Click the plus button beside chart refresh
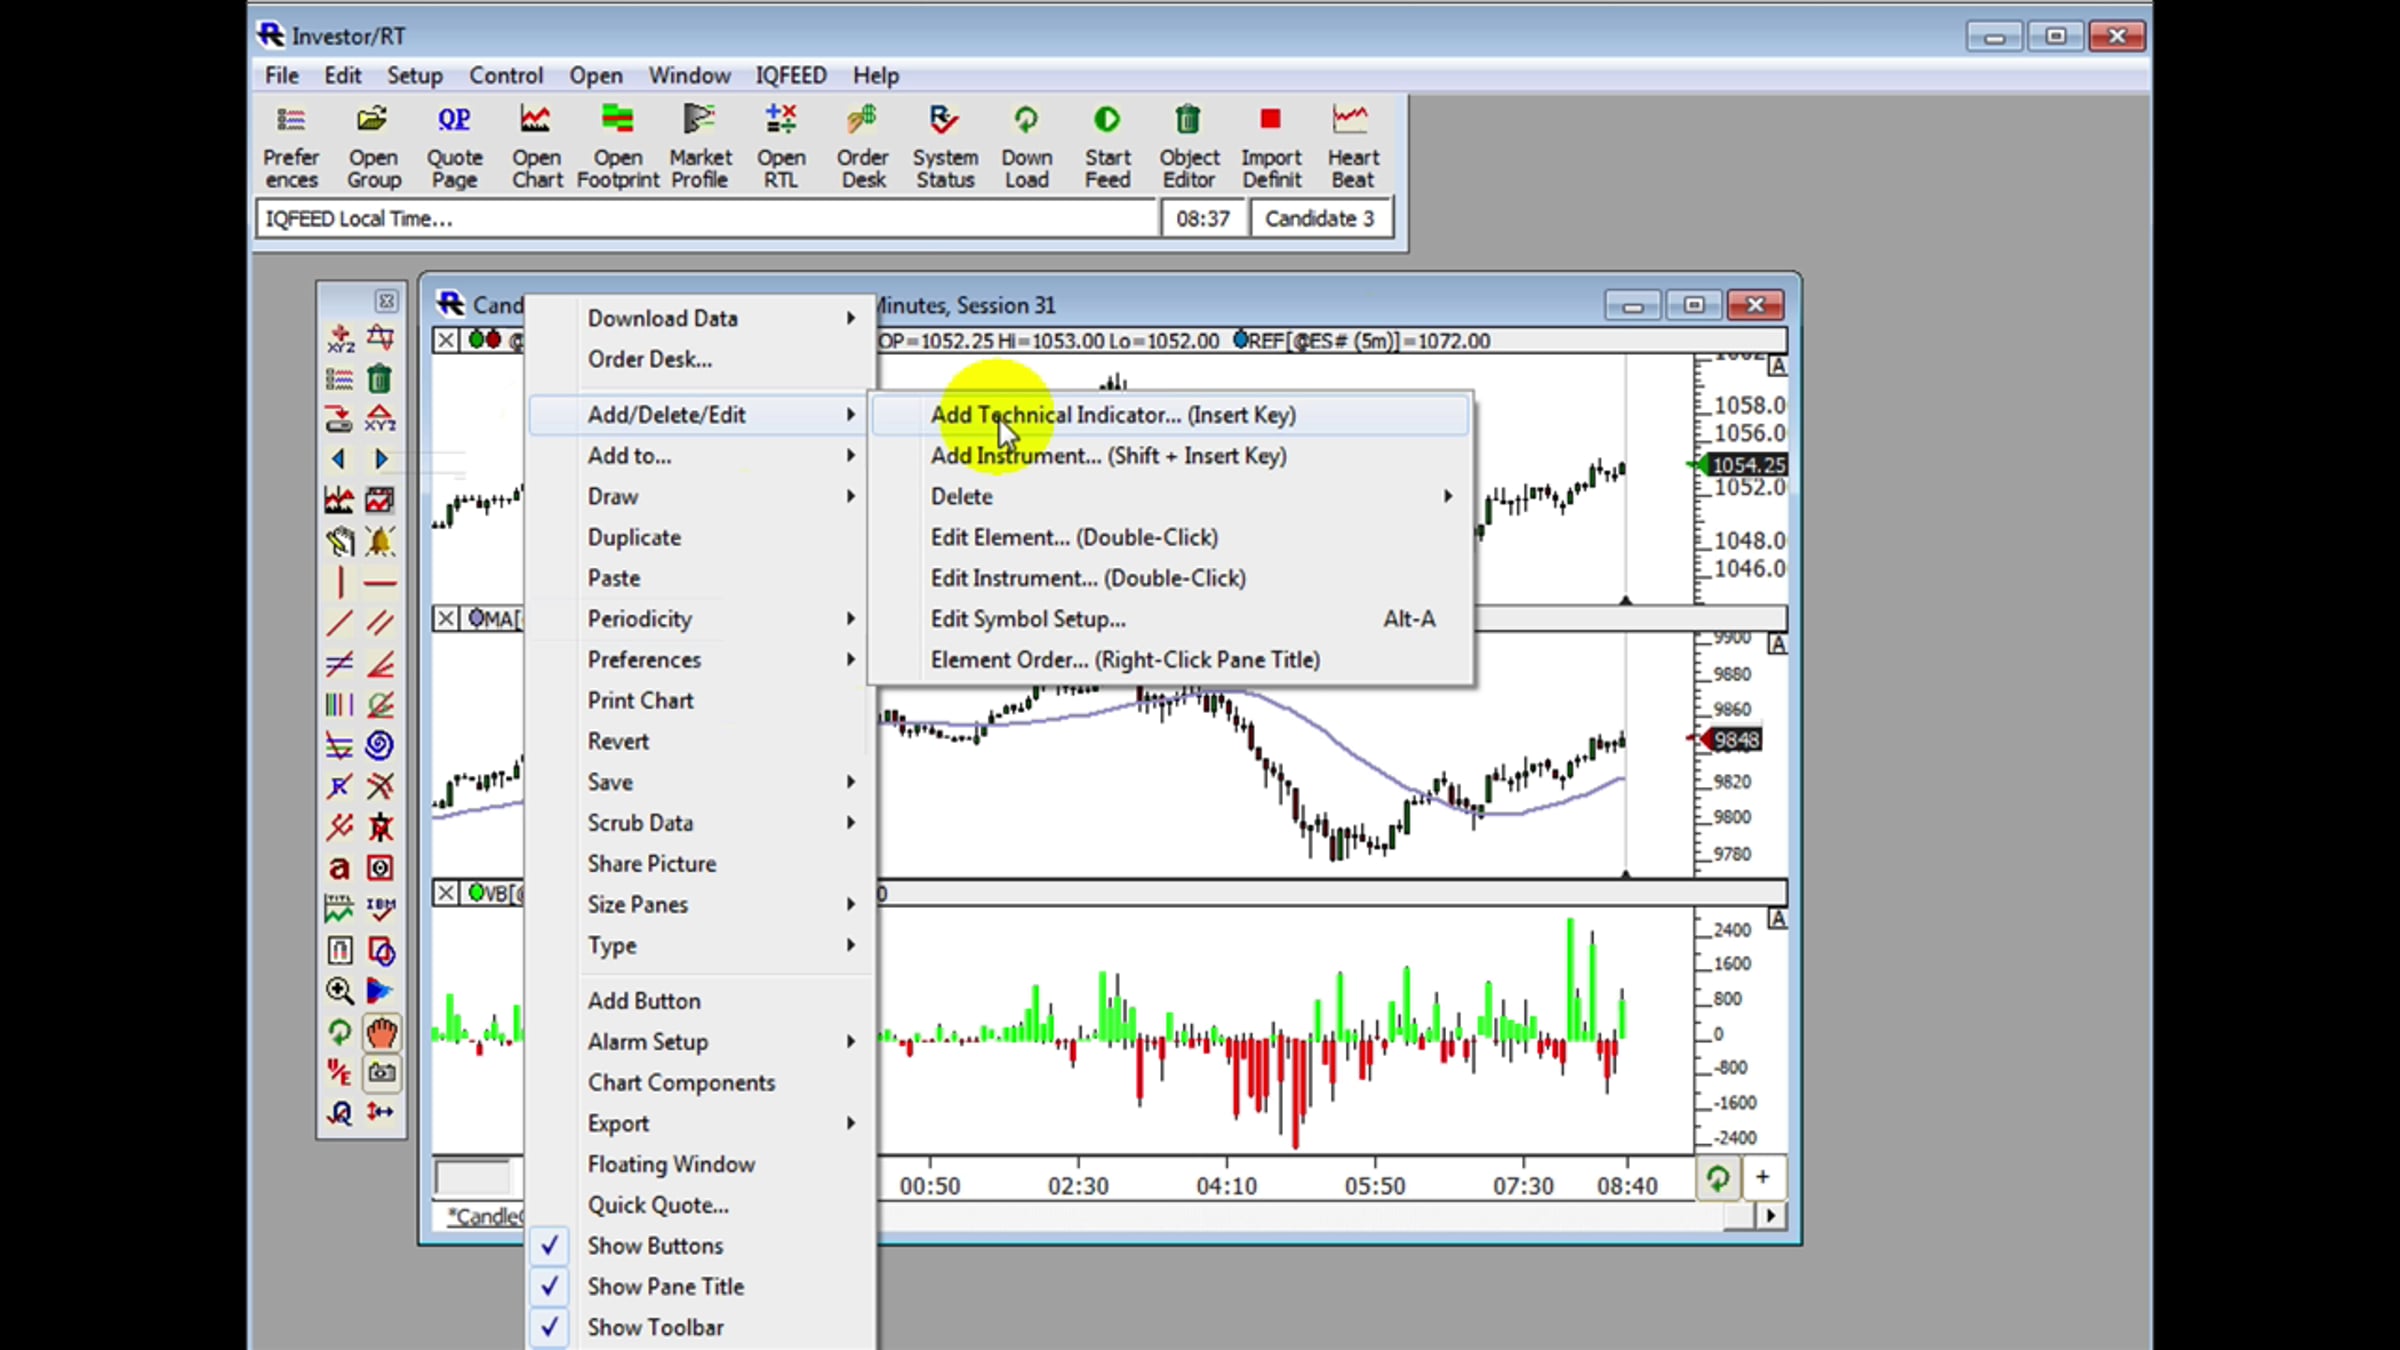 pyautogui.click(x=1763, y=1178)
